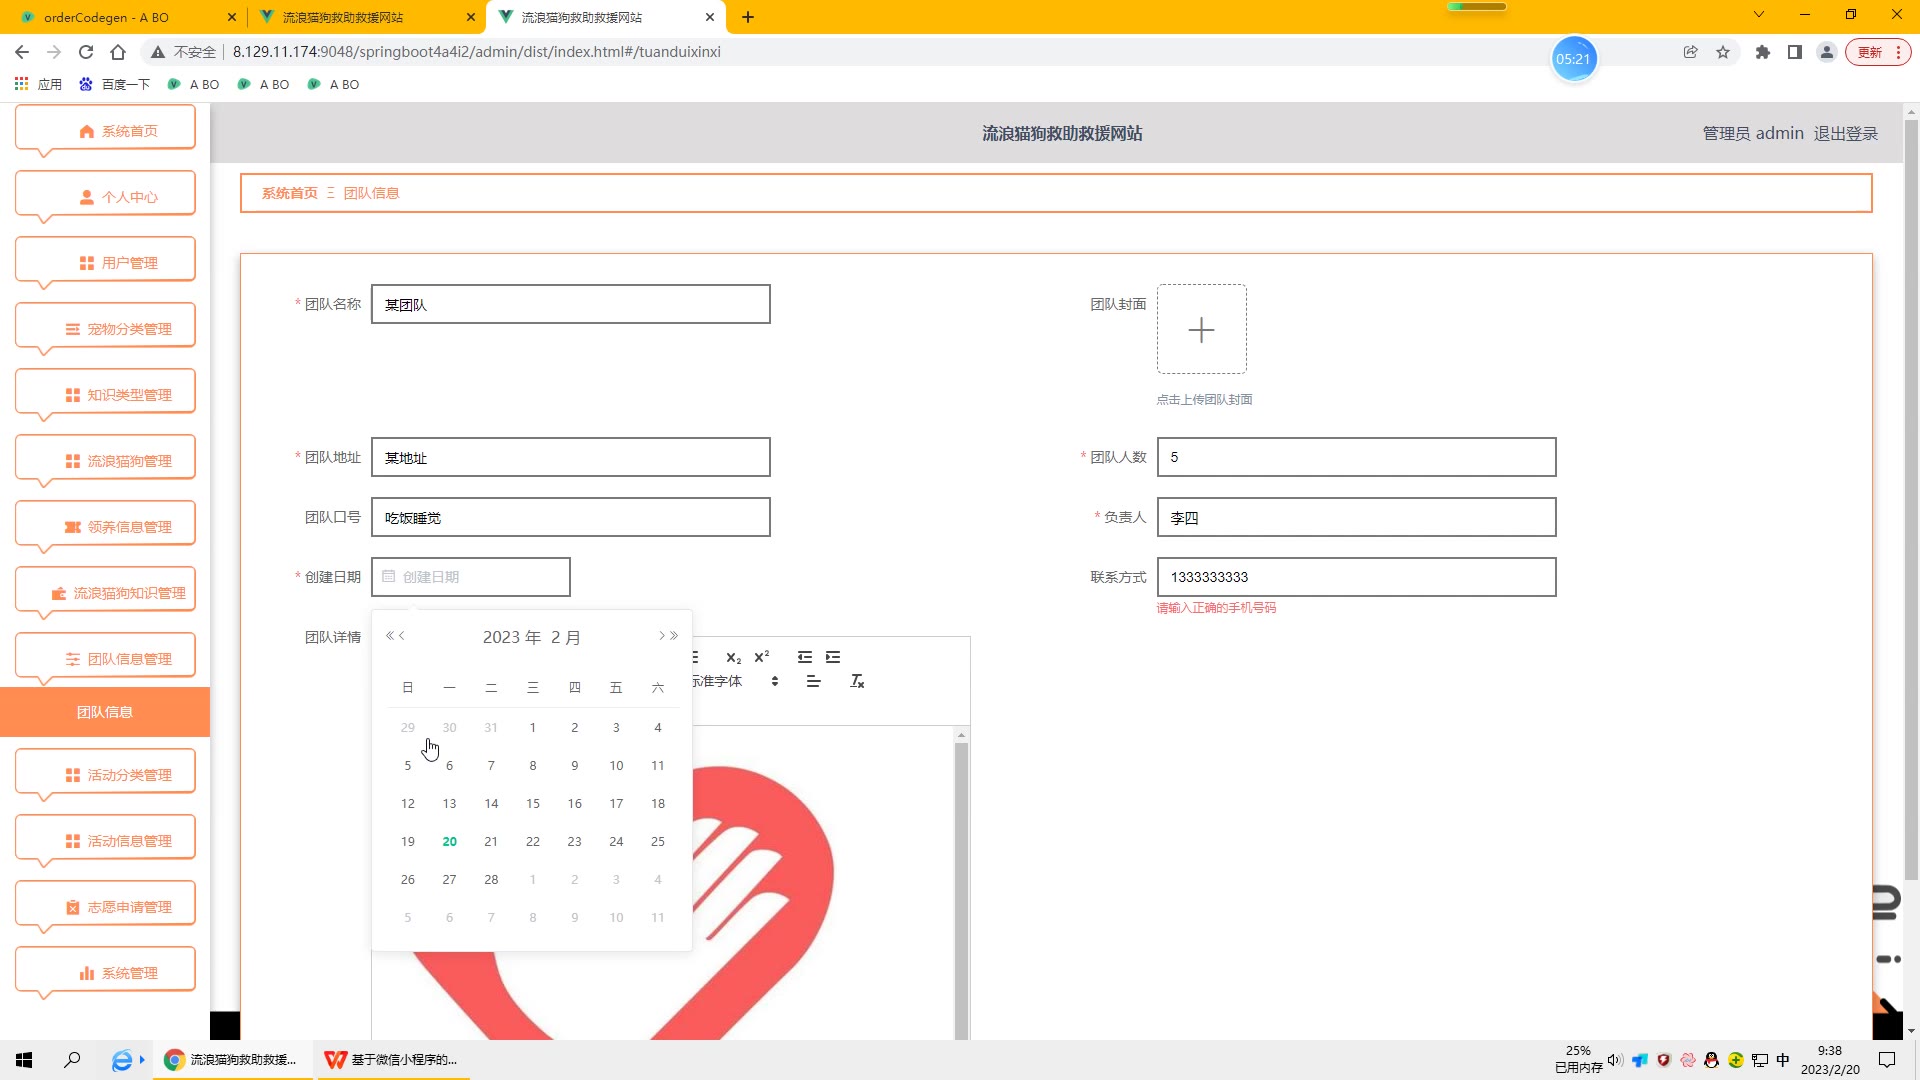Open WPS document in Windows taskbar
This screenshot has width=1920, height=1080.
point(394,1060)
